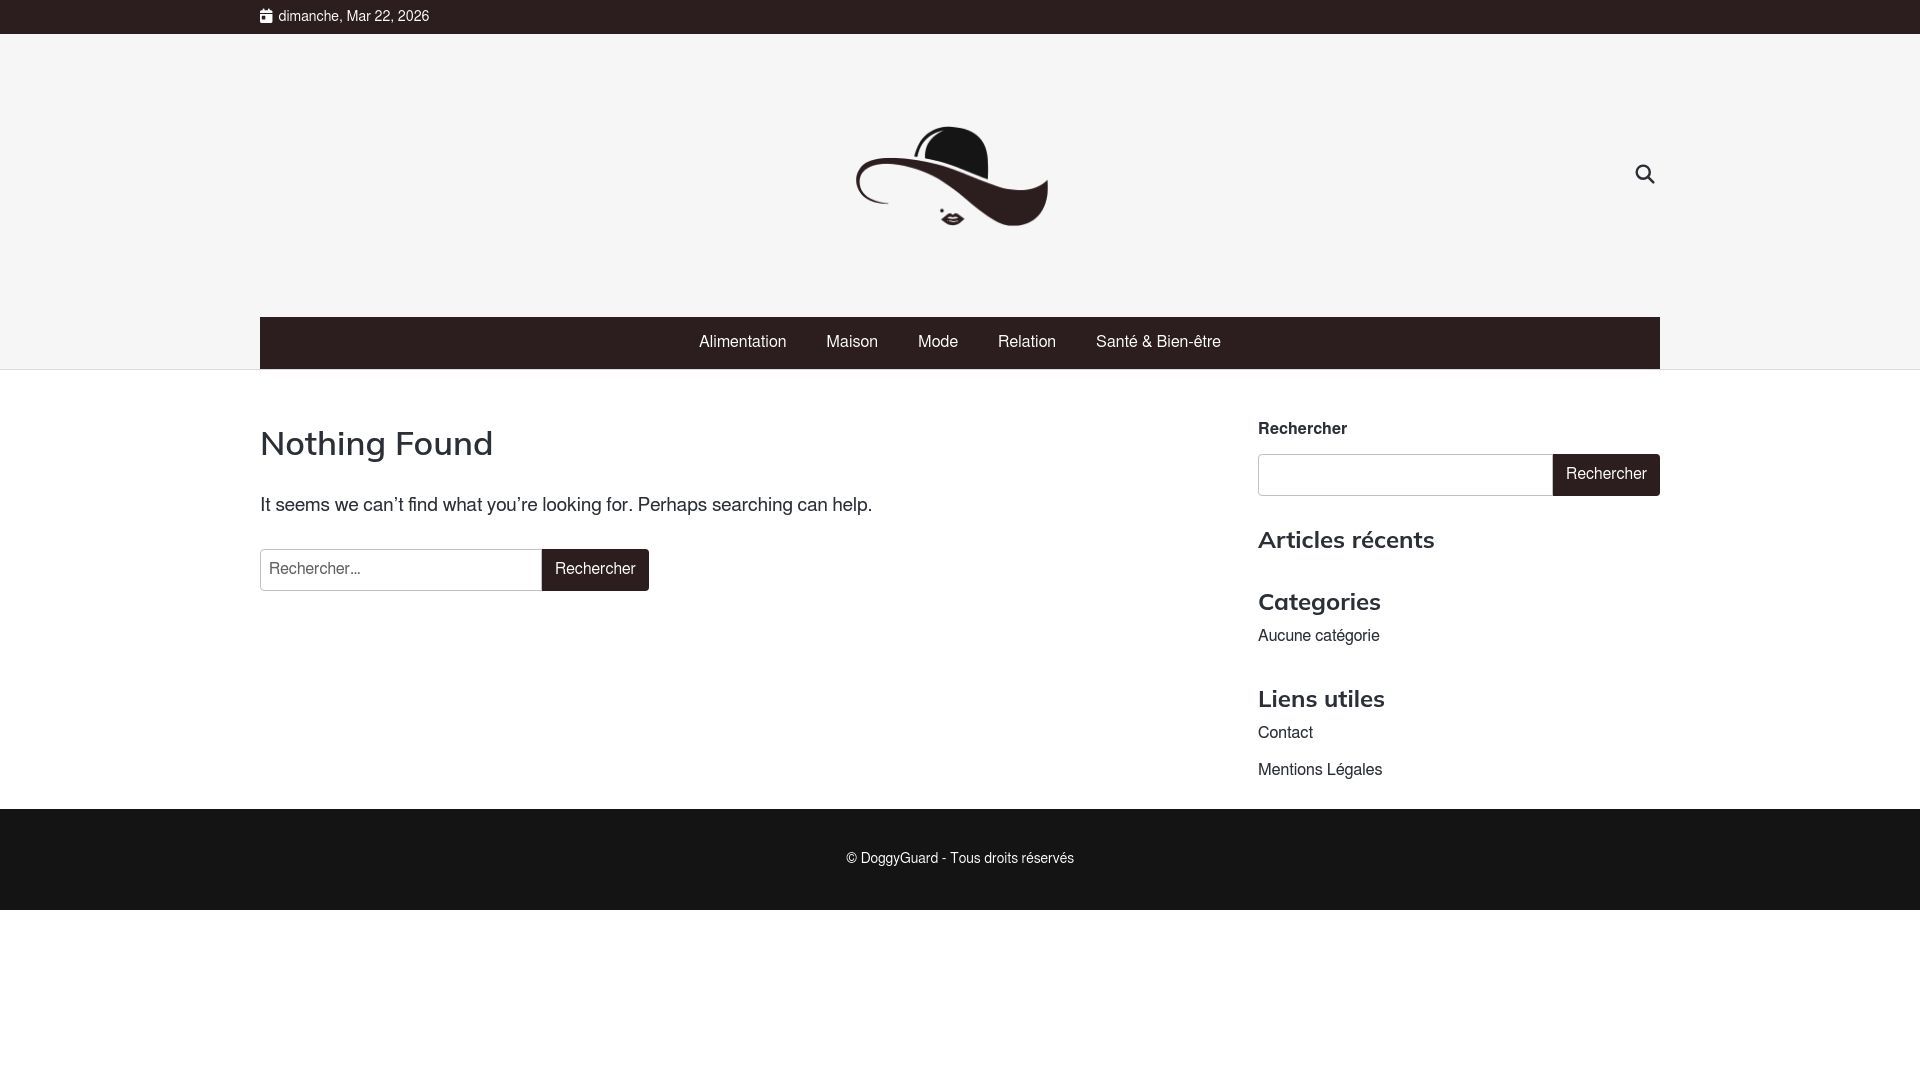
Task: Select the Mode menu item
Action: pyautogui.click(x=938, y=342)
